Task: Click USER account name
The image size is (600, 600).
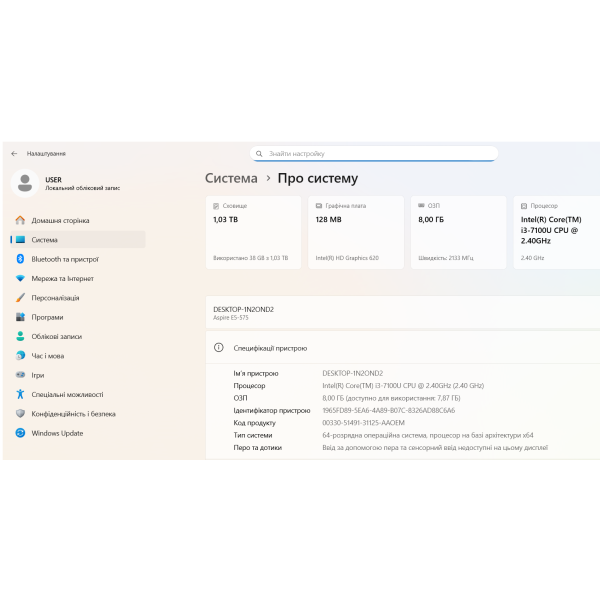Action: (54, 179)
